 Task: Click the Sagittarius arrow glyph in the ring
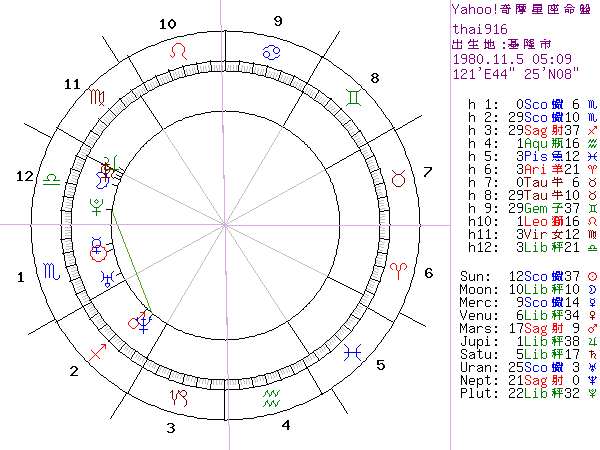click(98, 350)
